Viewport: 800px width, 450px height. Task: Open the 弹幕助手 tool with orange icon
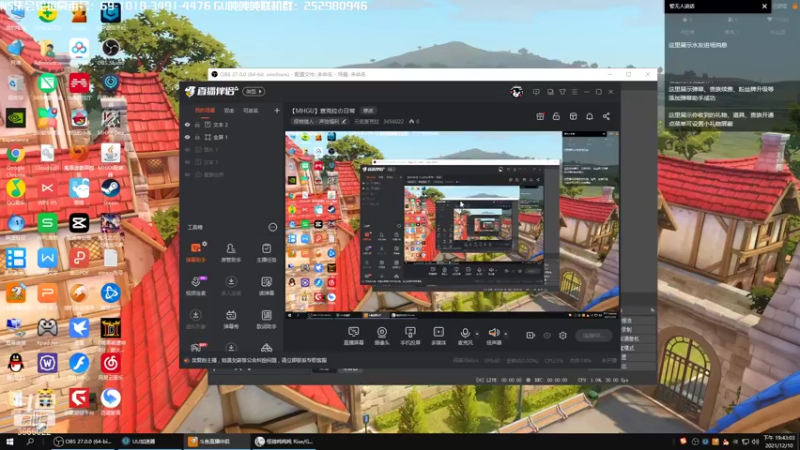pyautogui.click(x=195, y=252)
